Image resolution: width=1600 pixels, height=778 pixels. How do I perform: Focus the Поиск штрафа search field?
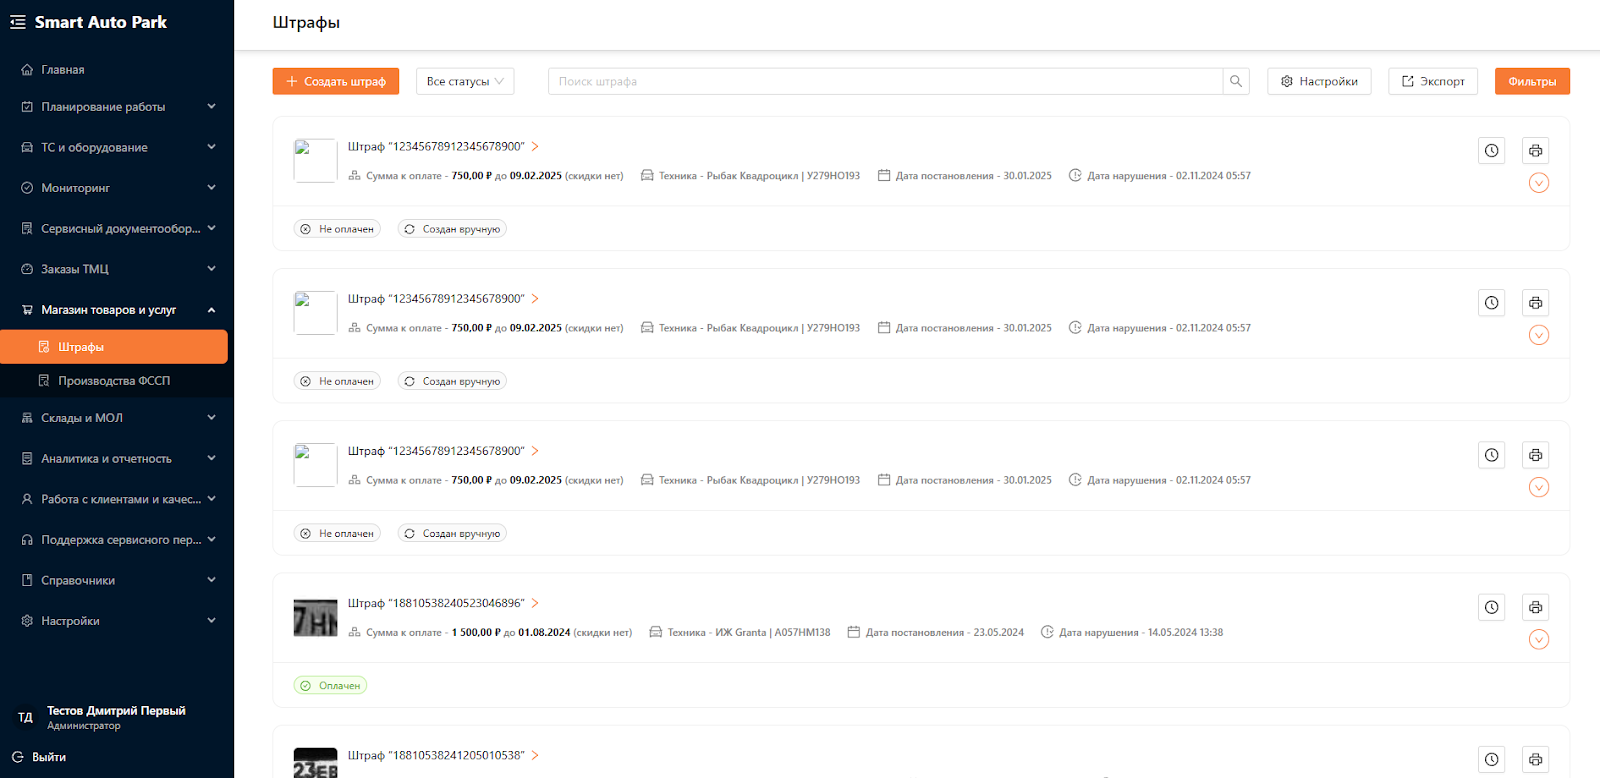pyautogui.click(x=885, y=81)
